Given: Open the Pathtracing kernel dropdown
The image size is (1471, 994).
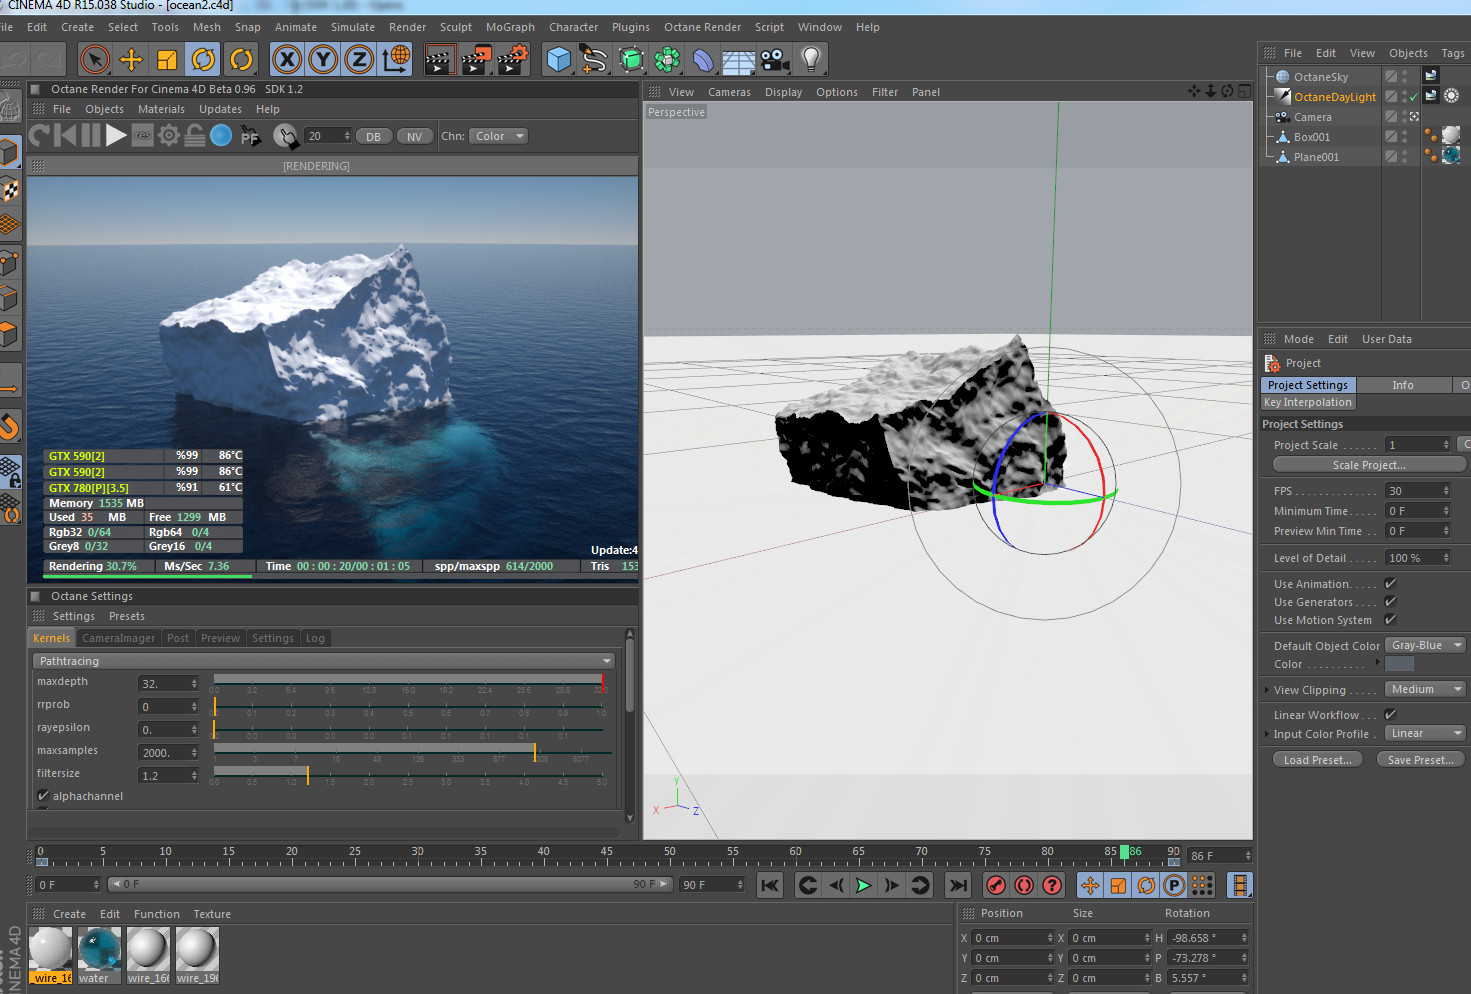Looking at the screenshot, I should [324, 661].
